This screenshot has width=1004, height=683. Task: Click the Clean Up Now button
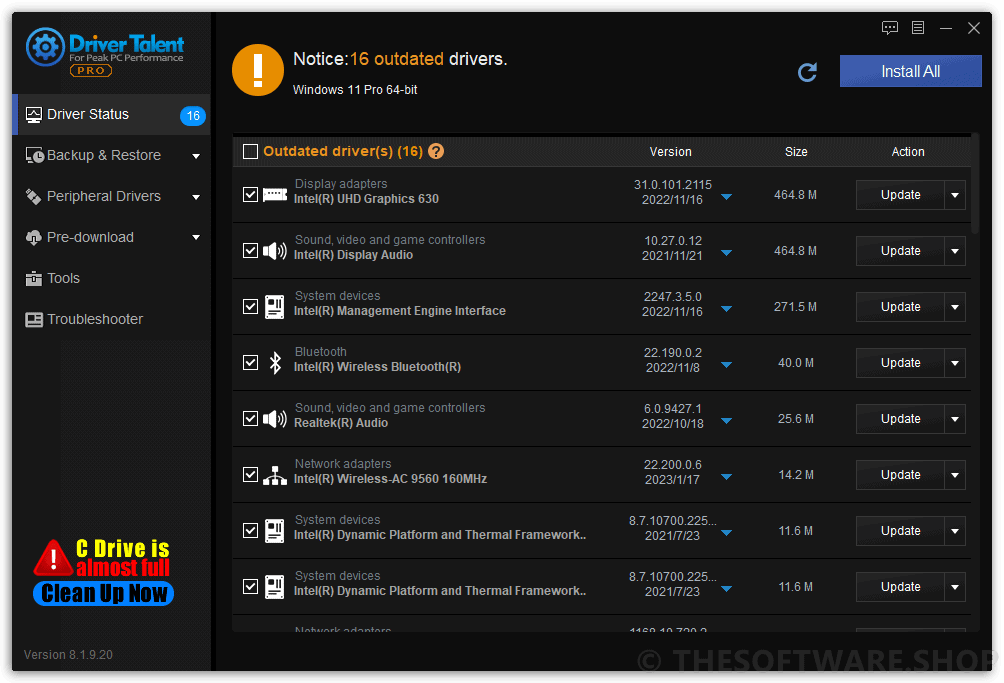104,593
